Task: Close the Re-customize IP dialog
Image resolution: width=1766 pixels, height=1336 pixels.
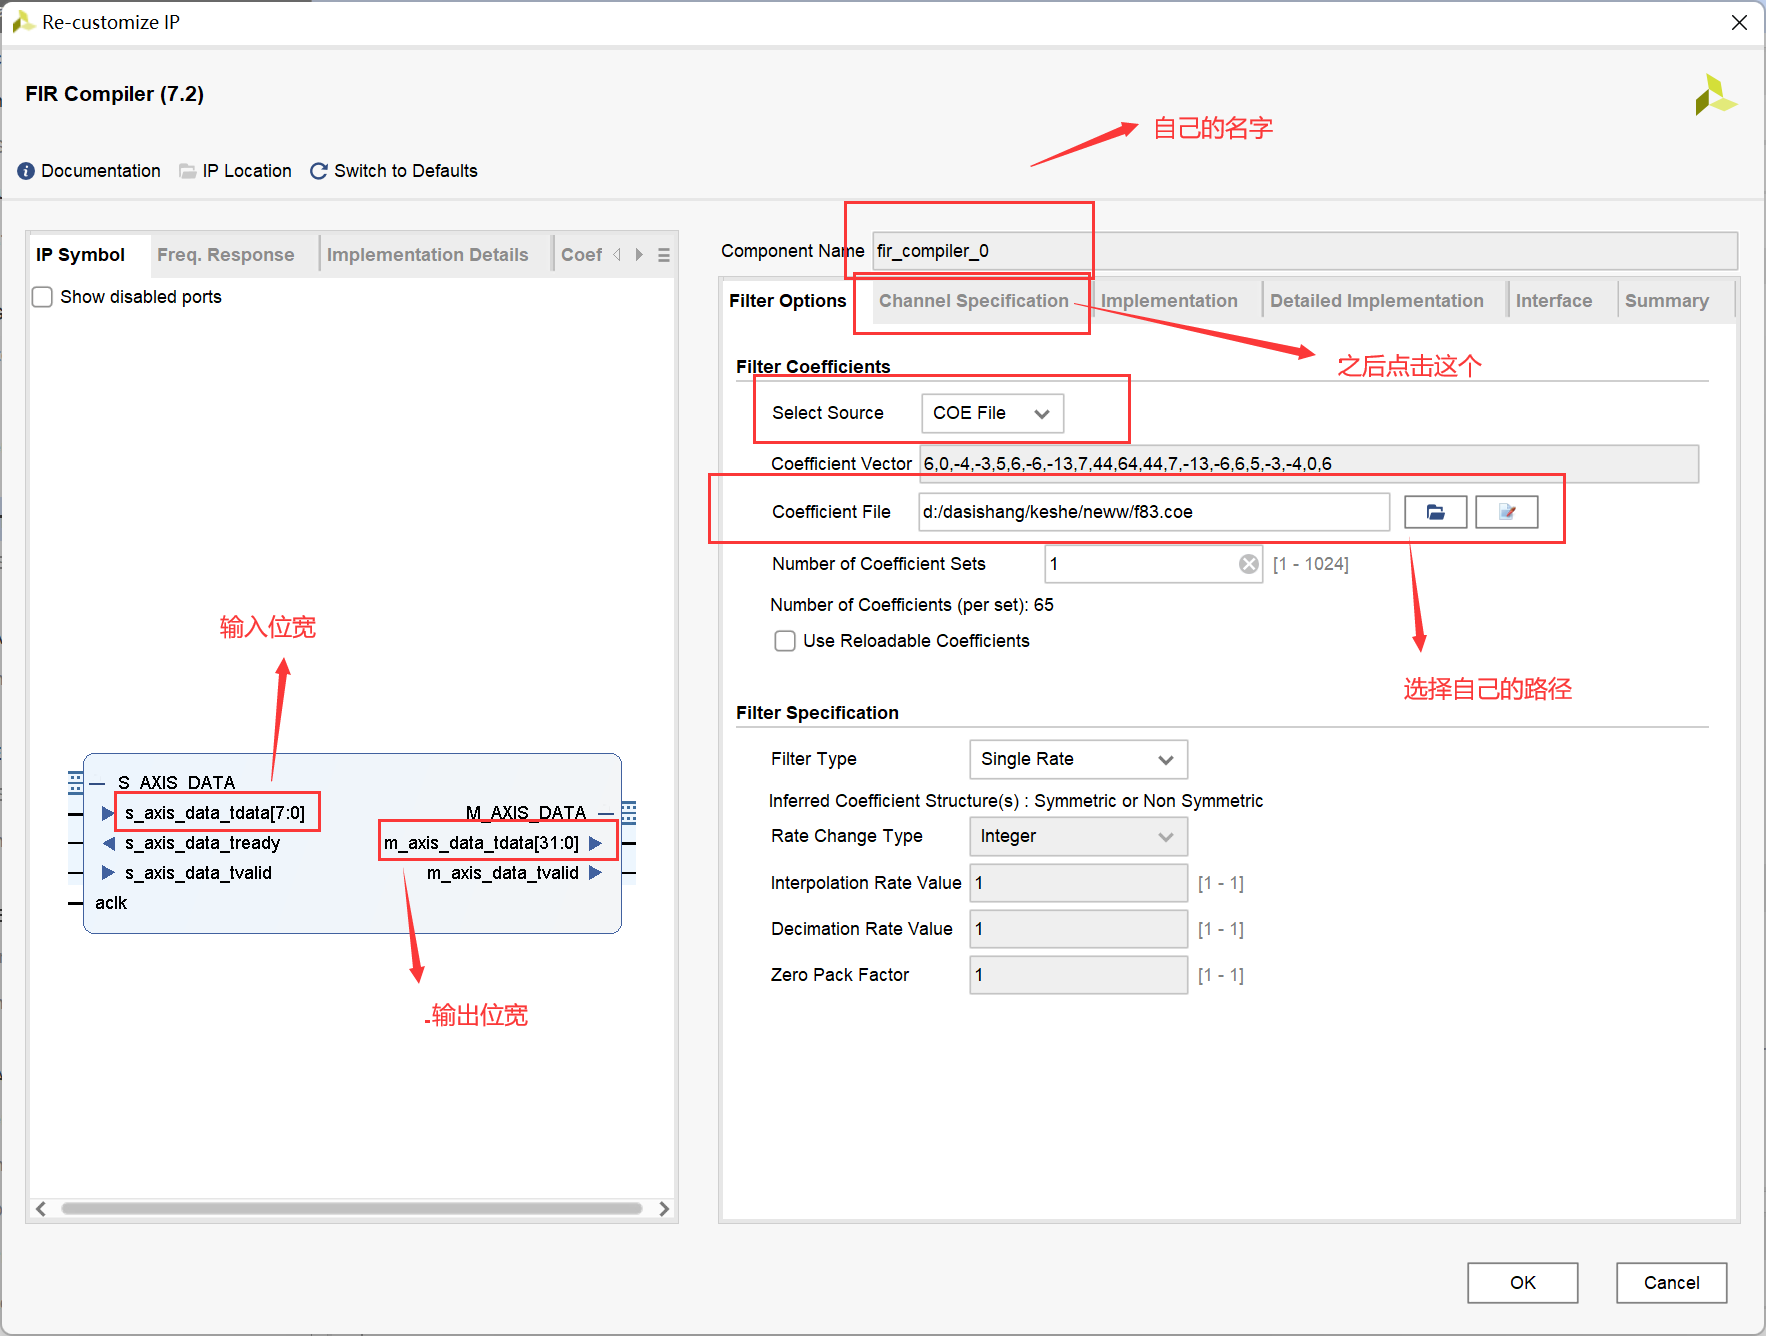Action: [x=1739, y=22]
